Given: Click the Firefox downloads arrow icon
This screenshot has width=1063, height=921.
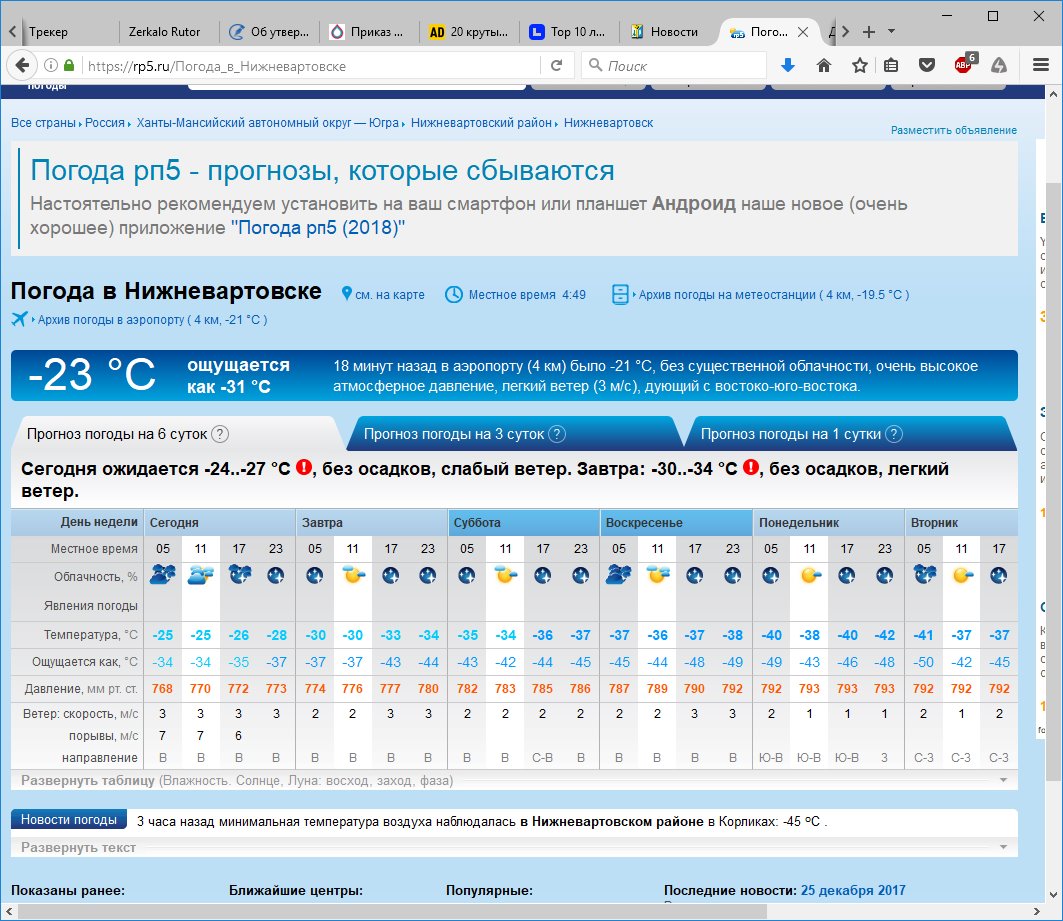Looking at the screenshot, I should (788, 66).
